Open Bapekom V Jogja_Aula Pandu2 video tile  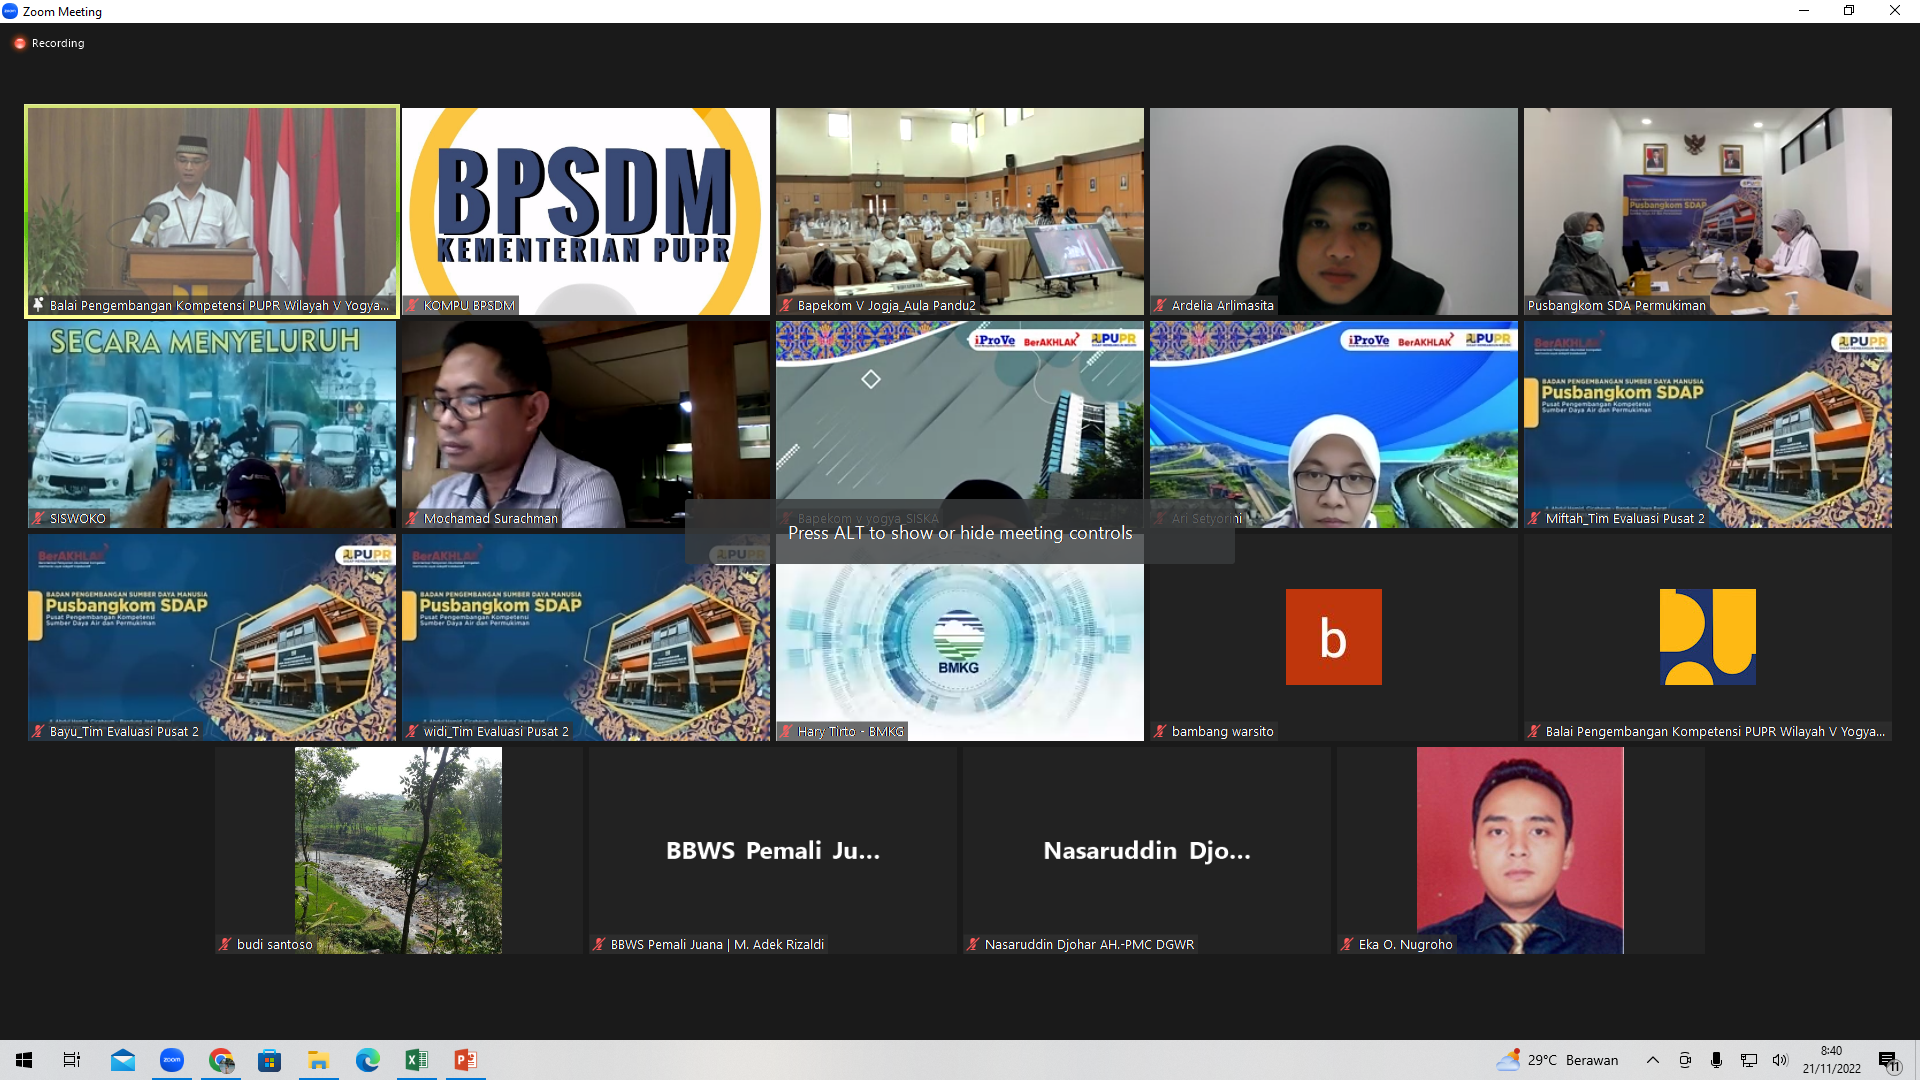(960, 212)
